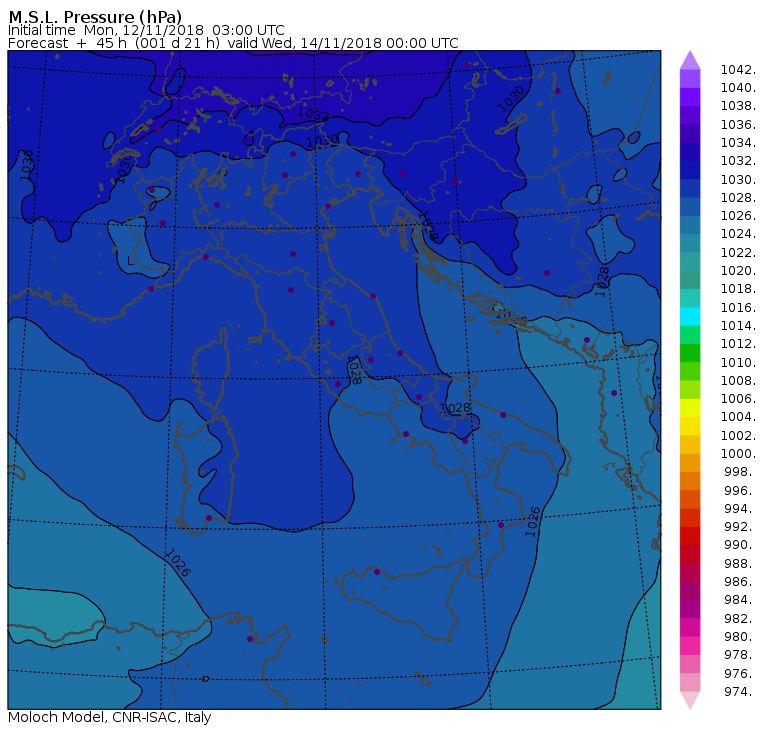Click the '1042.' legend value
This screenshot has width=760, height=731.
click(738, 70)
